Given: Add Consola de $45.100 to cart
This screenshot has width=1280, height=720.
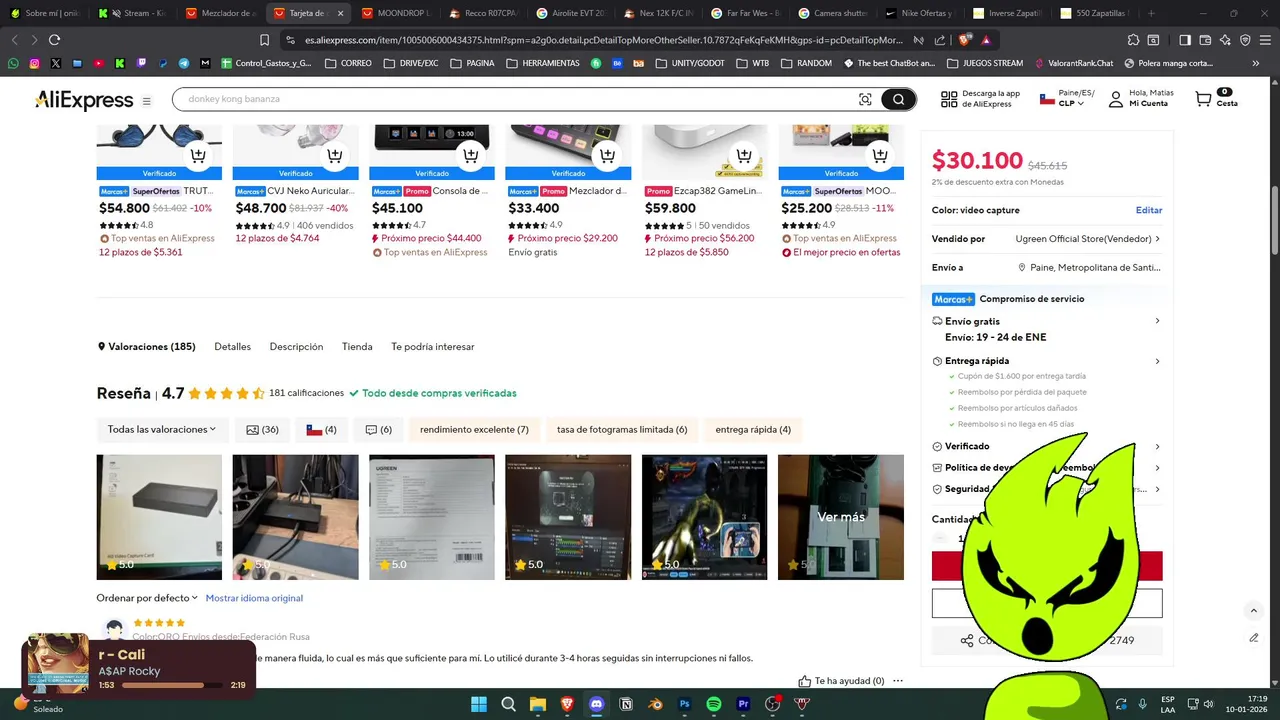Looking at the screenshot, I should pyautogui.click(x=470, y=155).
